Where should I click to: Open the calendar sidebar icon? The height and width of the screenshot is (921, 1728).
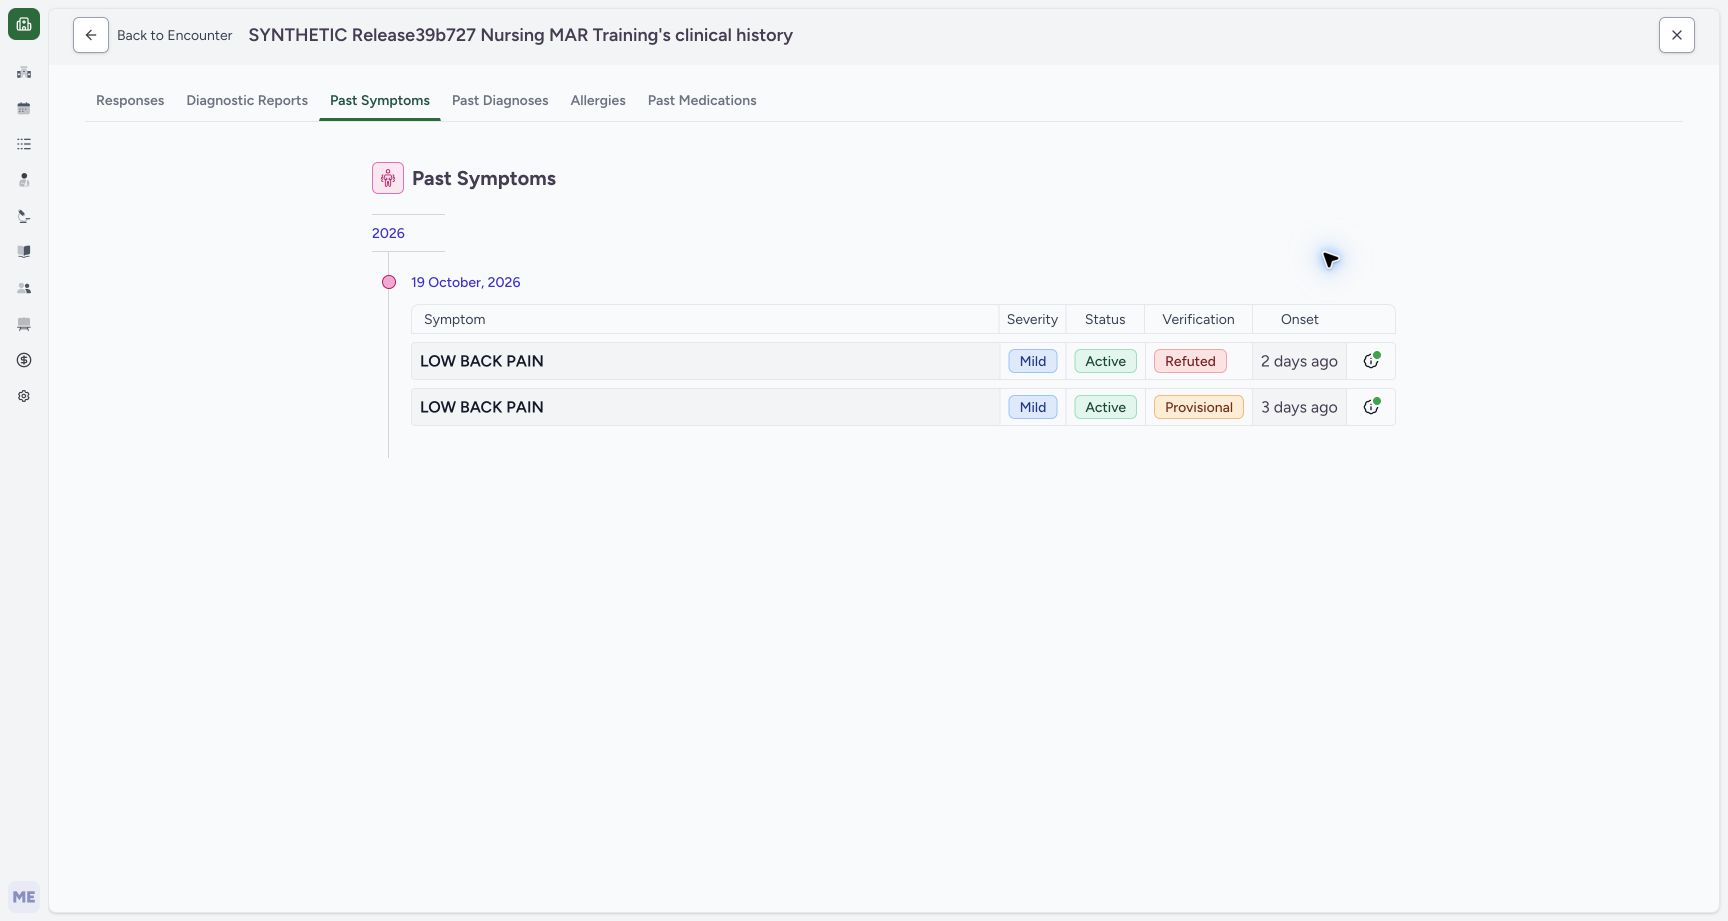24,108
